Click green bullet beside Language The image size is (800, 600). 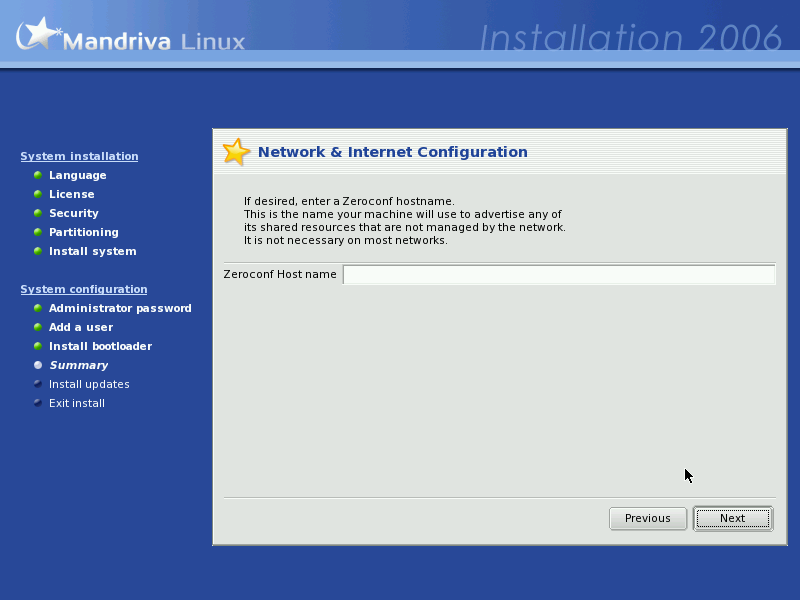pos(38,175)
